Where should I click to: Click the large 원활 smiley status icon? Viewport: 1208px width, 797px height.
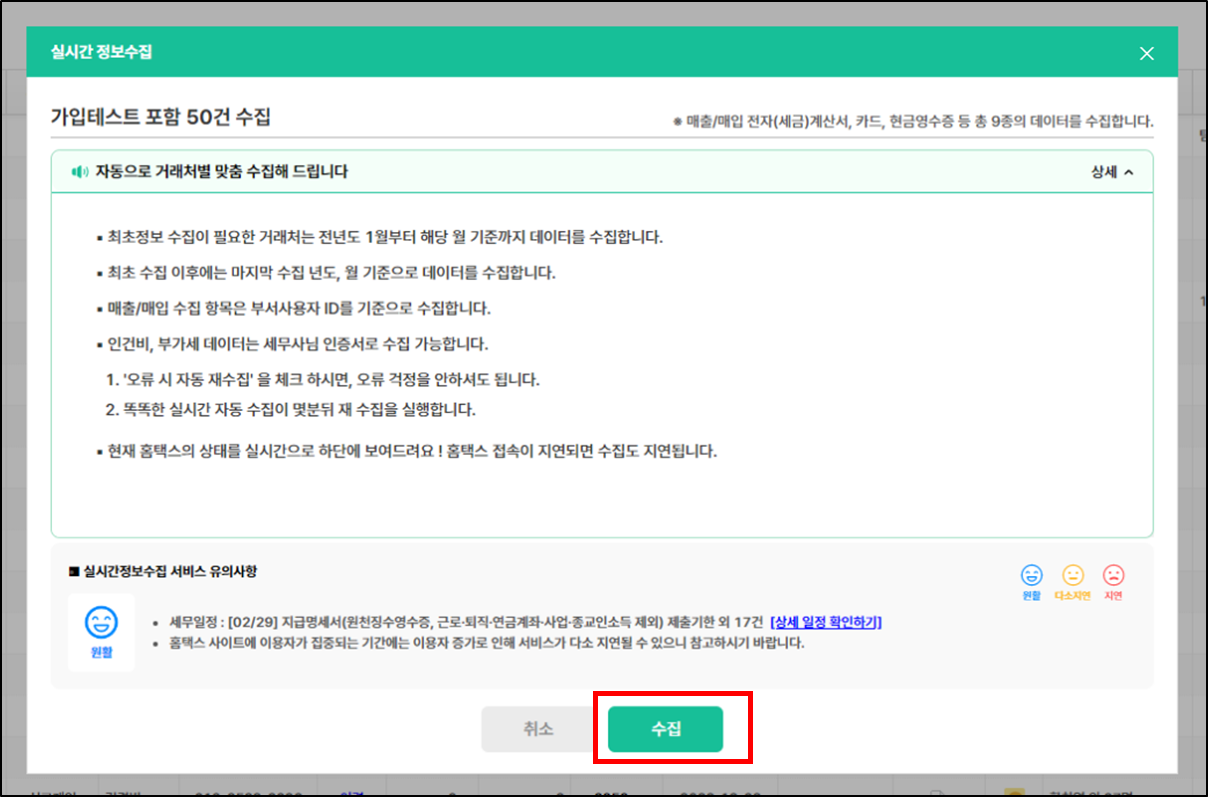click(x=101, y=622)
